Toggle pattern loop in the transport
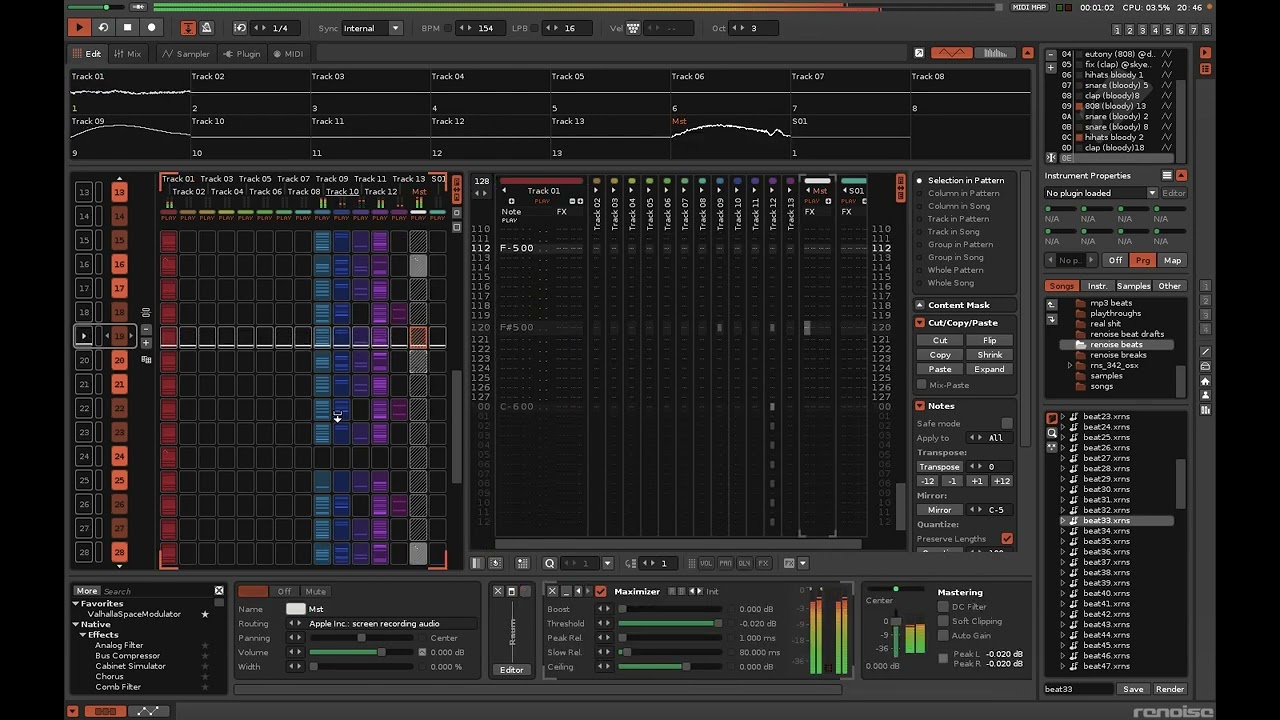The height and width of the screenshot is (720, 1280). (x=103, y=28)
